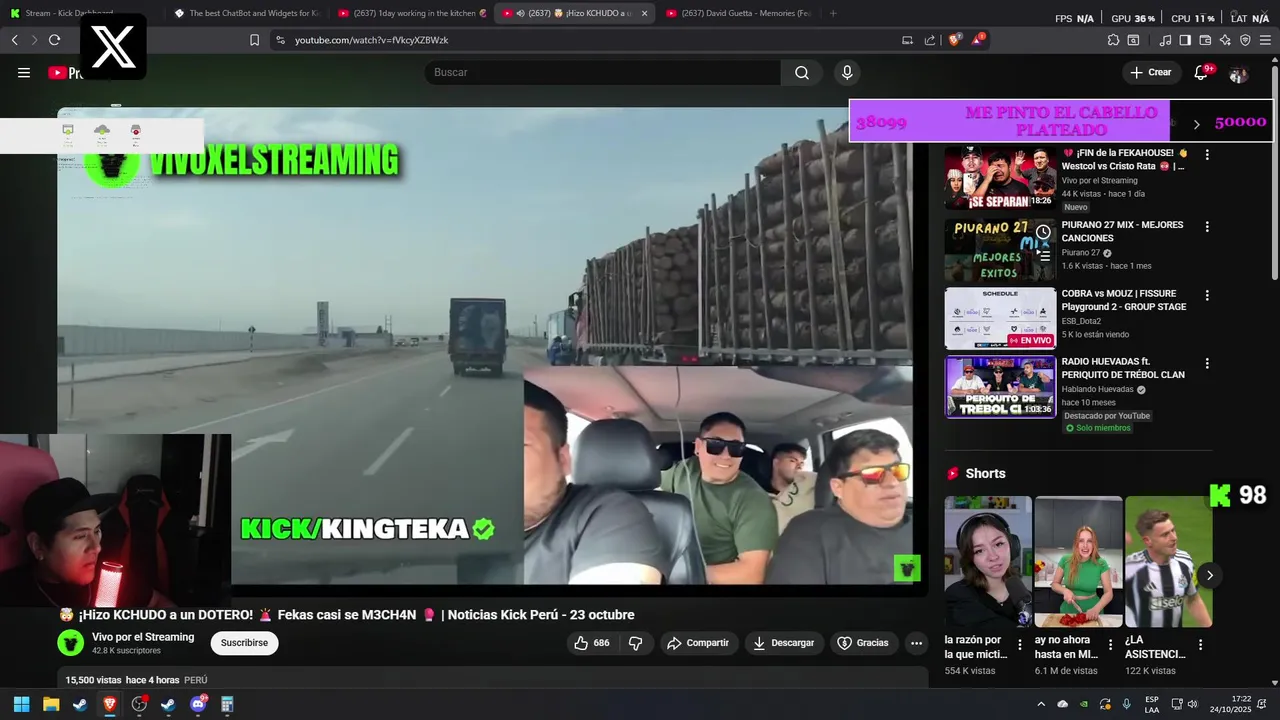This screenshot has width=1280, height=720.
Task: Click the install/cast screen icon in address bar
Action: tap(907, 40)
